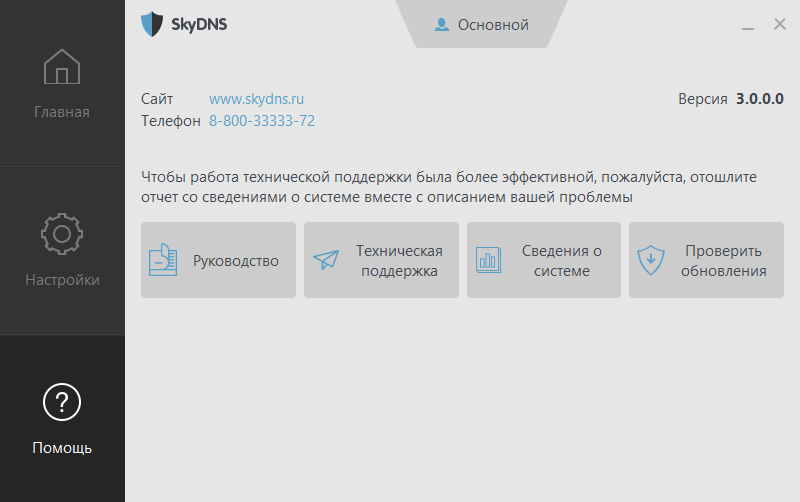
Task: Click the SkyDNS title text
Action: point(199,24)
